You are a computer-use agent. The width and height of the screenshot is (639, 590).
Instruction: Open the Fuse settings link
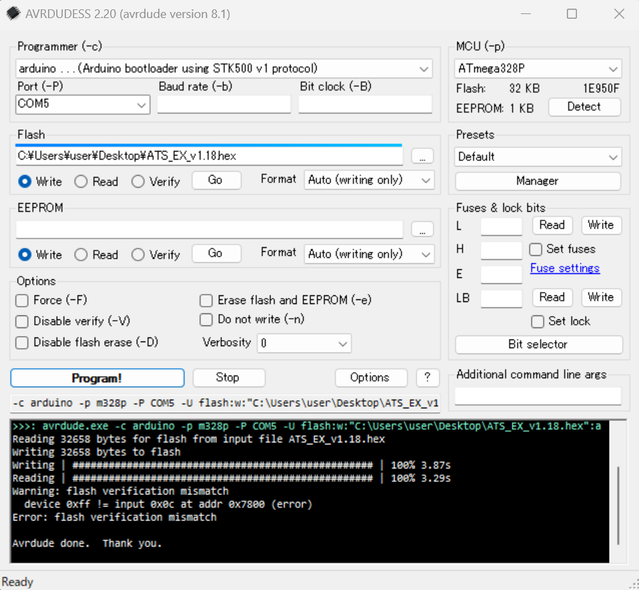coord(565,268)
